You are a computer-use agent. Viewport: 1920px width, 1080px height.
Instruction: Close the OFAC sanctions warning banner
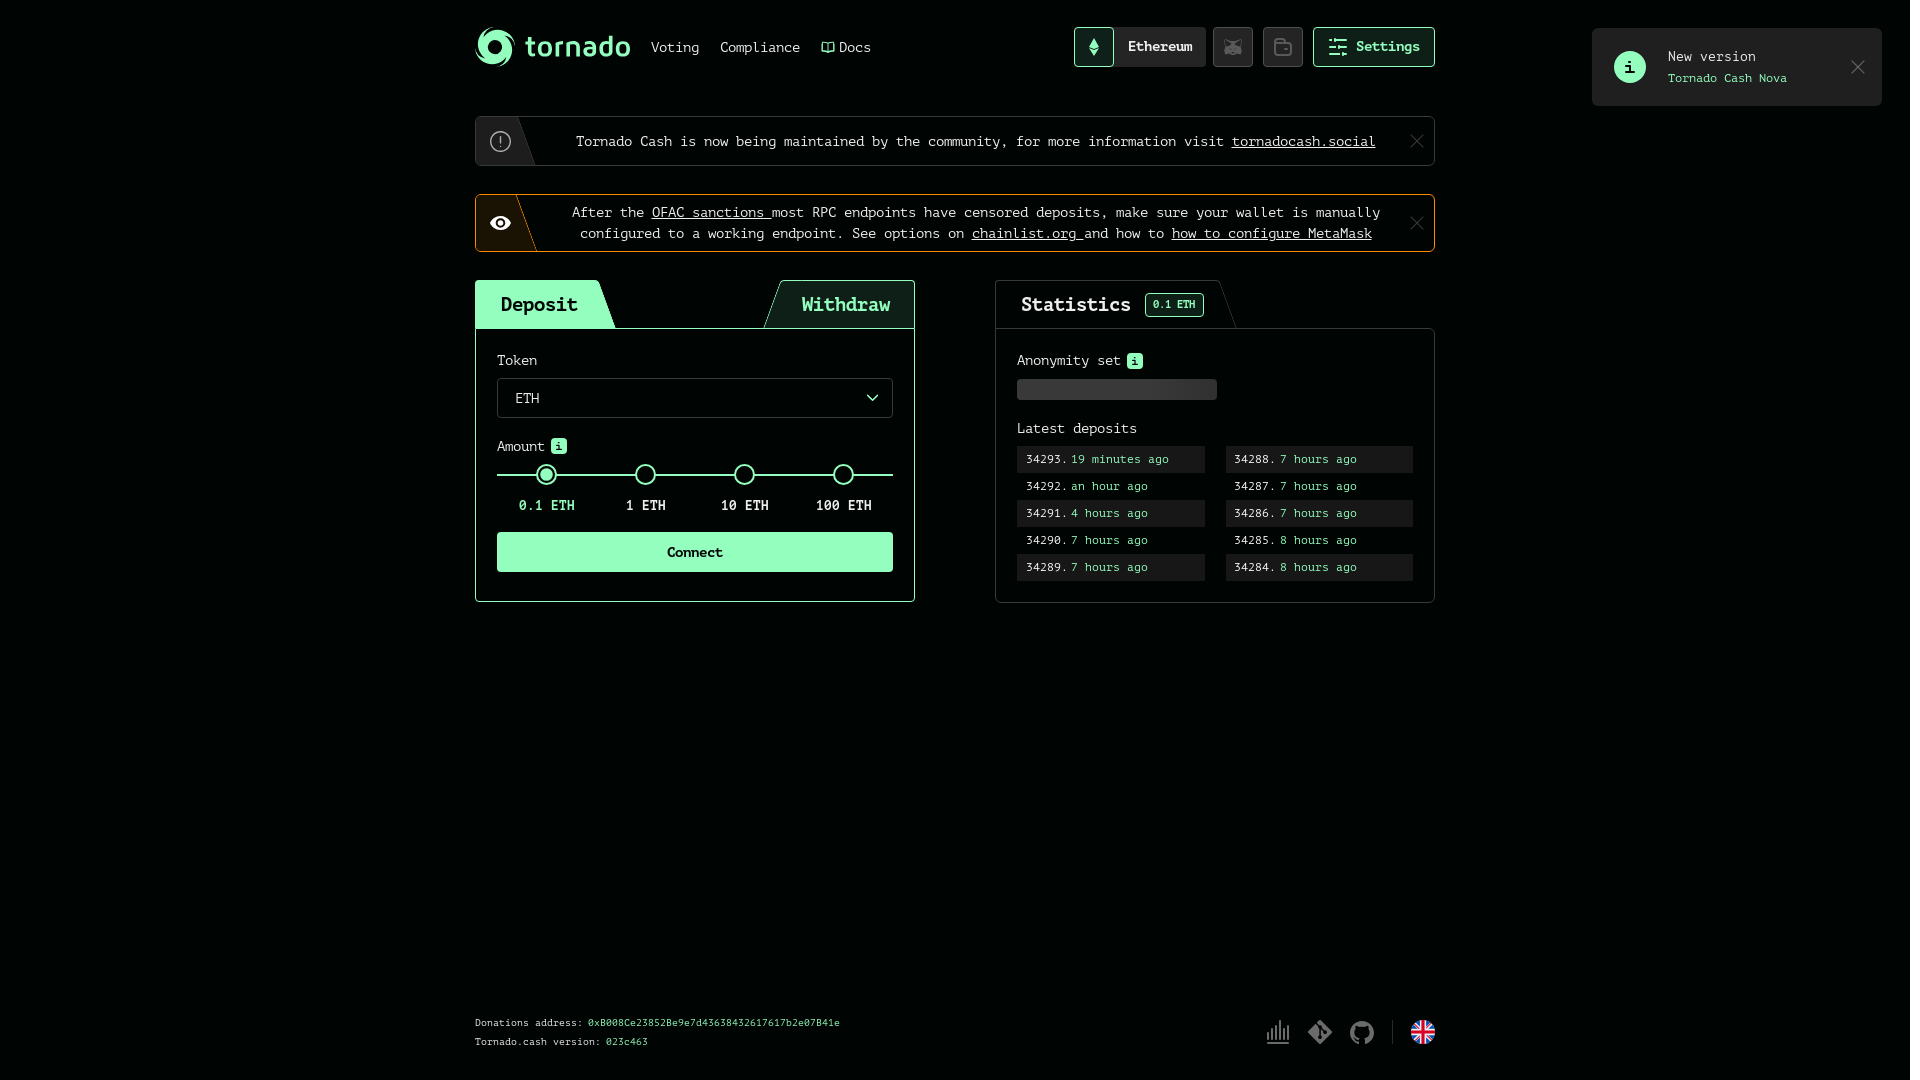(x=1416, y=223)
